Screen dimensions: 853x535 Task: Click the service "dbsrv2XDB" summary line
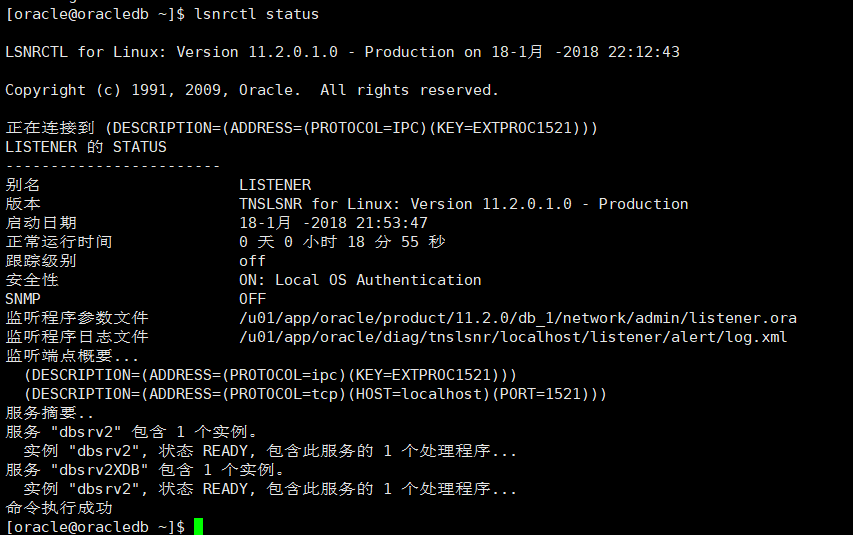pos(146,470)
